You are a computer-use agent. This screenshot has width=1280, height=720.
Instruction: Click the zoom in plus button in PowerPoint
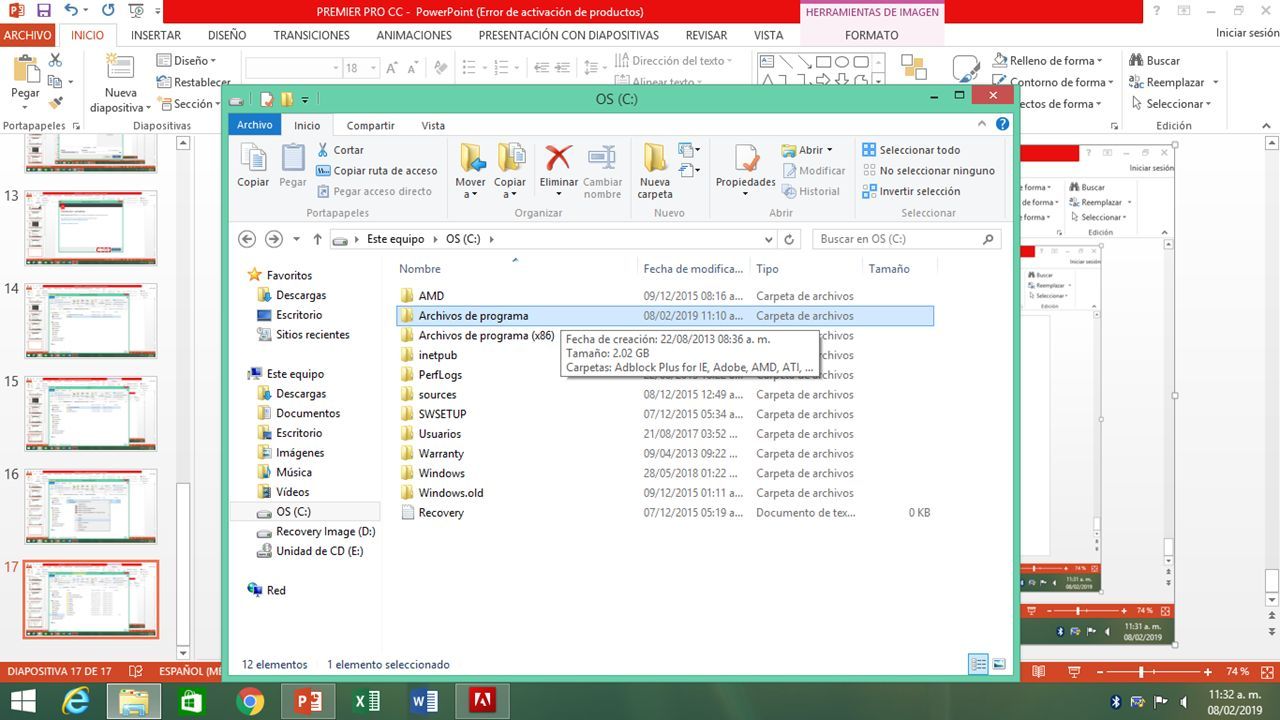point(1206,671)
